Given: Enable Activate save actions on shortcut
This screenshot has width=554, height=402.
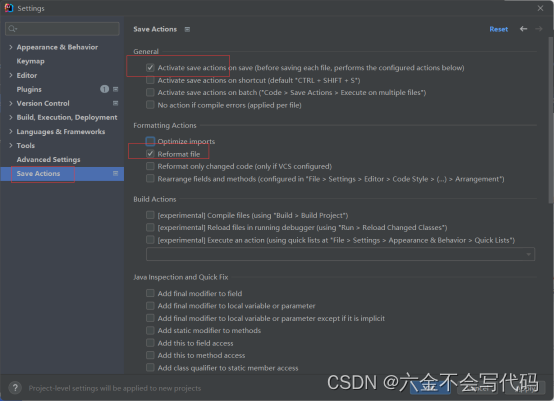Looking at the screenshot, I should 150,80.
